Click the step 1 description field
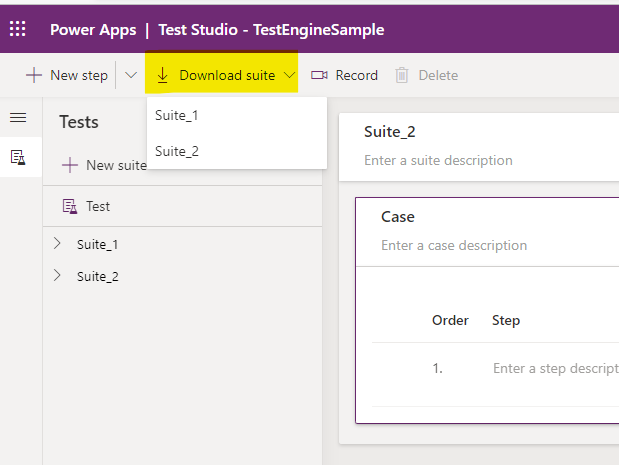Viewport: 619px width, 465px height. (x=554, y=368)
